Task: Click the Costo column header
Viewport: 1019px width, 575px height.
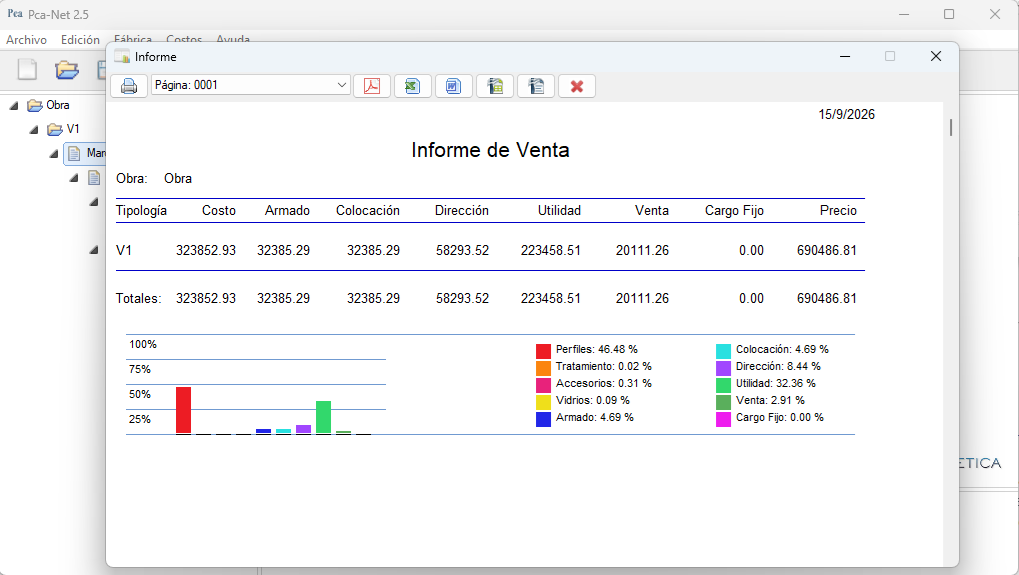Action: [218, 211]
